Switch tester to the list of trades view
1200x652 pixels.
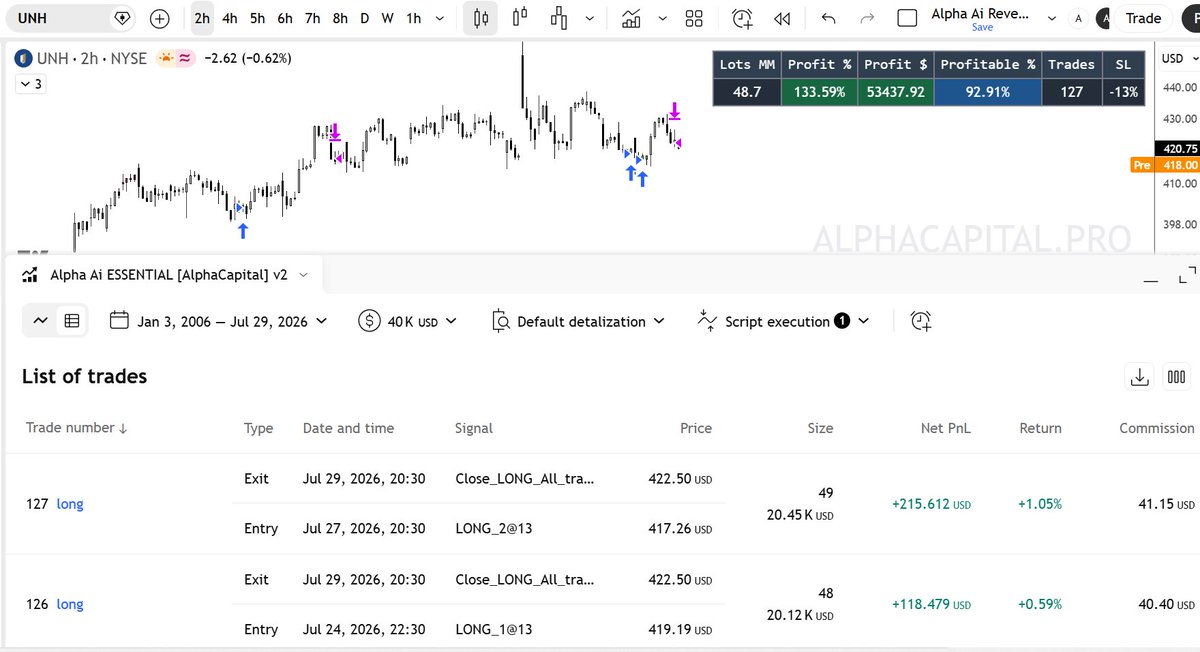[72, 321]
